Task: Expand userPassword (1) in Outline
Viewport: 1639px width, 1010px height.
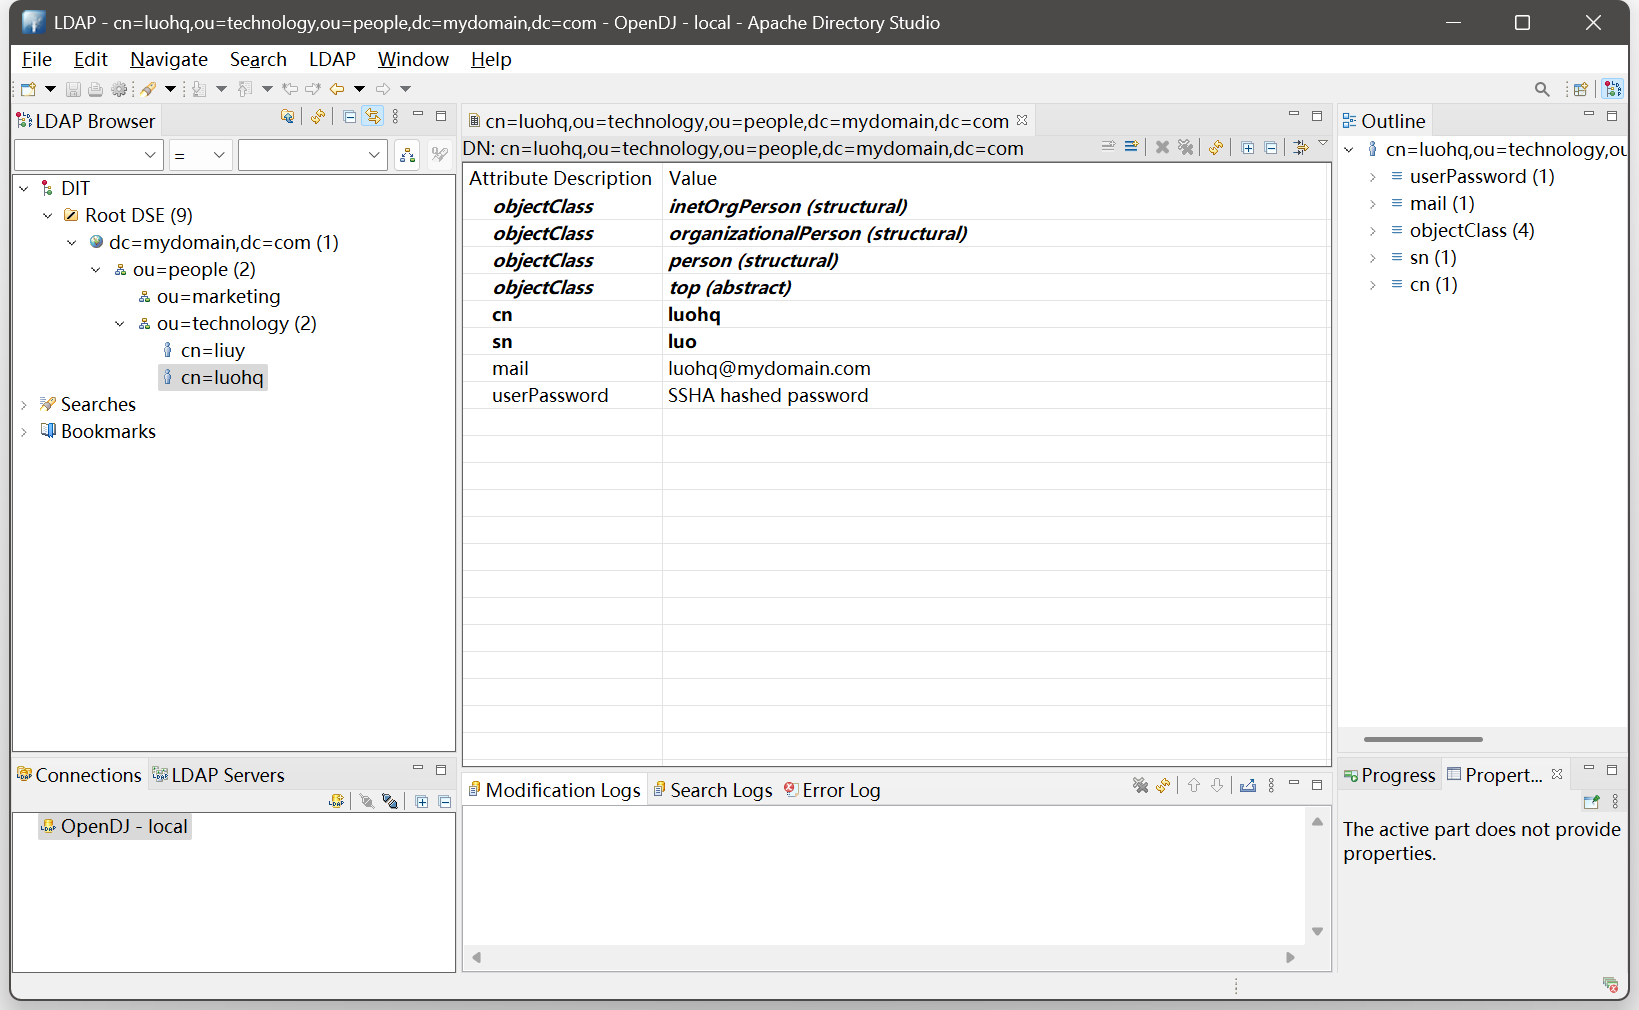Action: click(1372, 177)
